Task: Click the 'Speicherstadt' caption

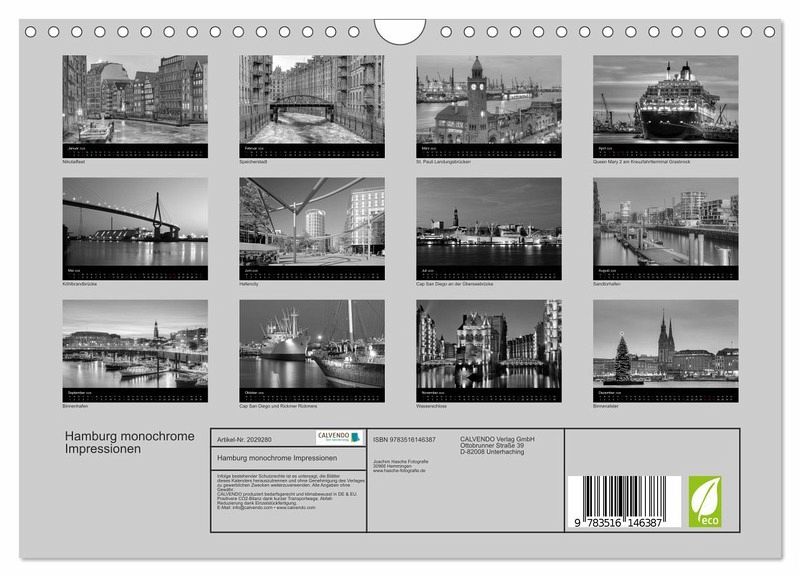Action: (x=253, y=162)
